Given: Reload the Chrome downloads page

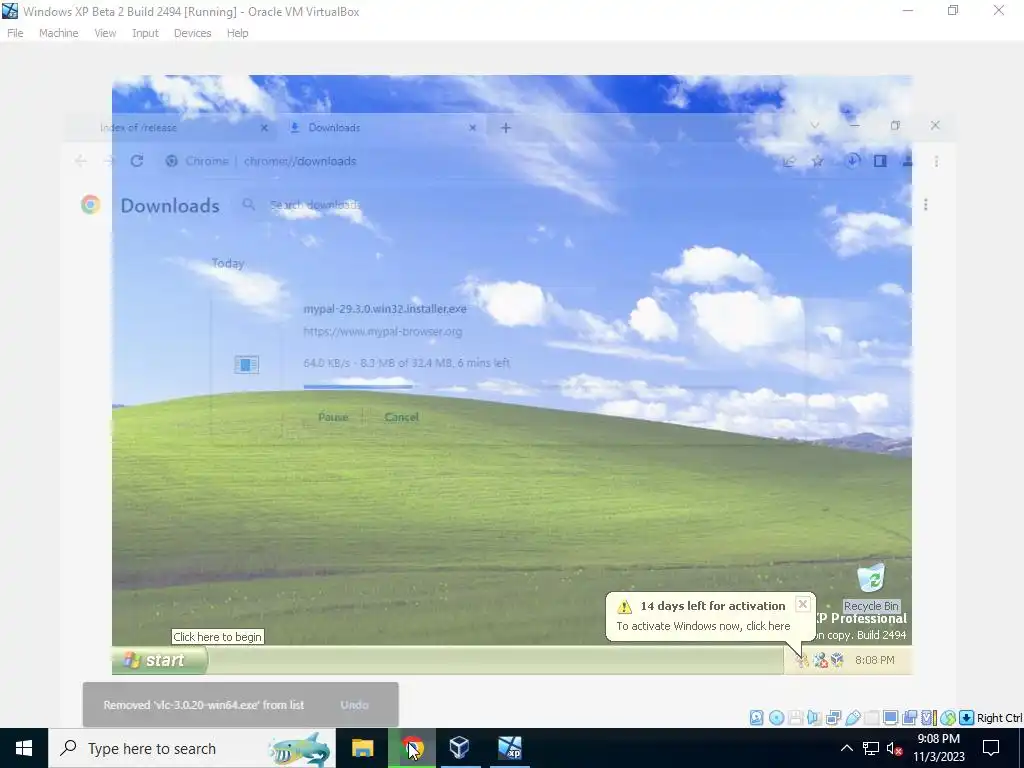Looking at the screenshot, I should (136, 161).
